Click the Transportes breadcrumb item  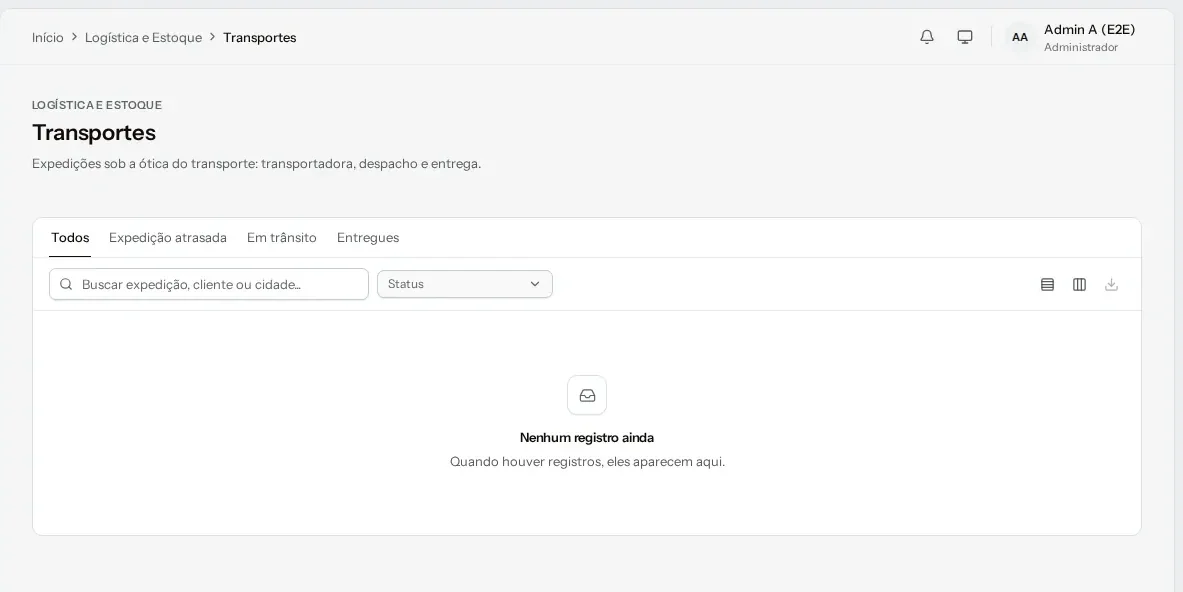pyautogui.click(x=260, y=38)
